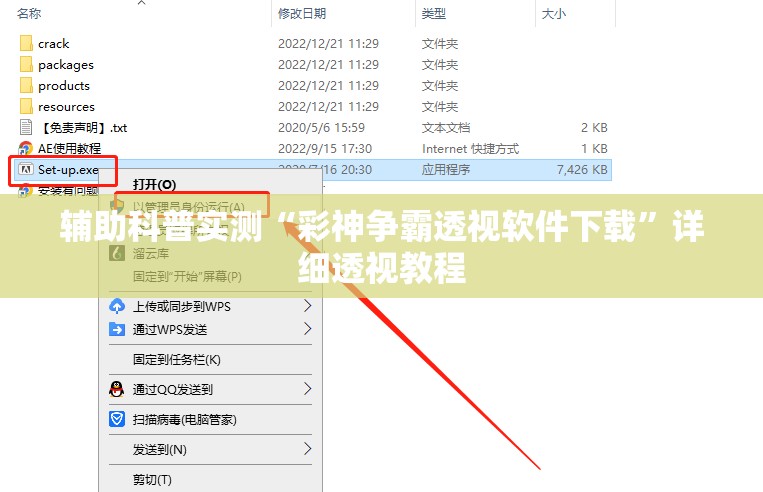Select the crack folder icon

click(x=26, y=43)
